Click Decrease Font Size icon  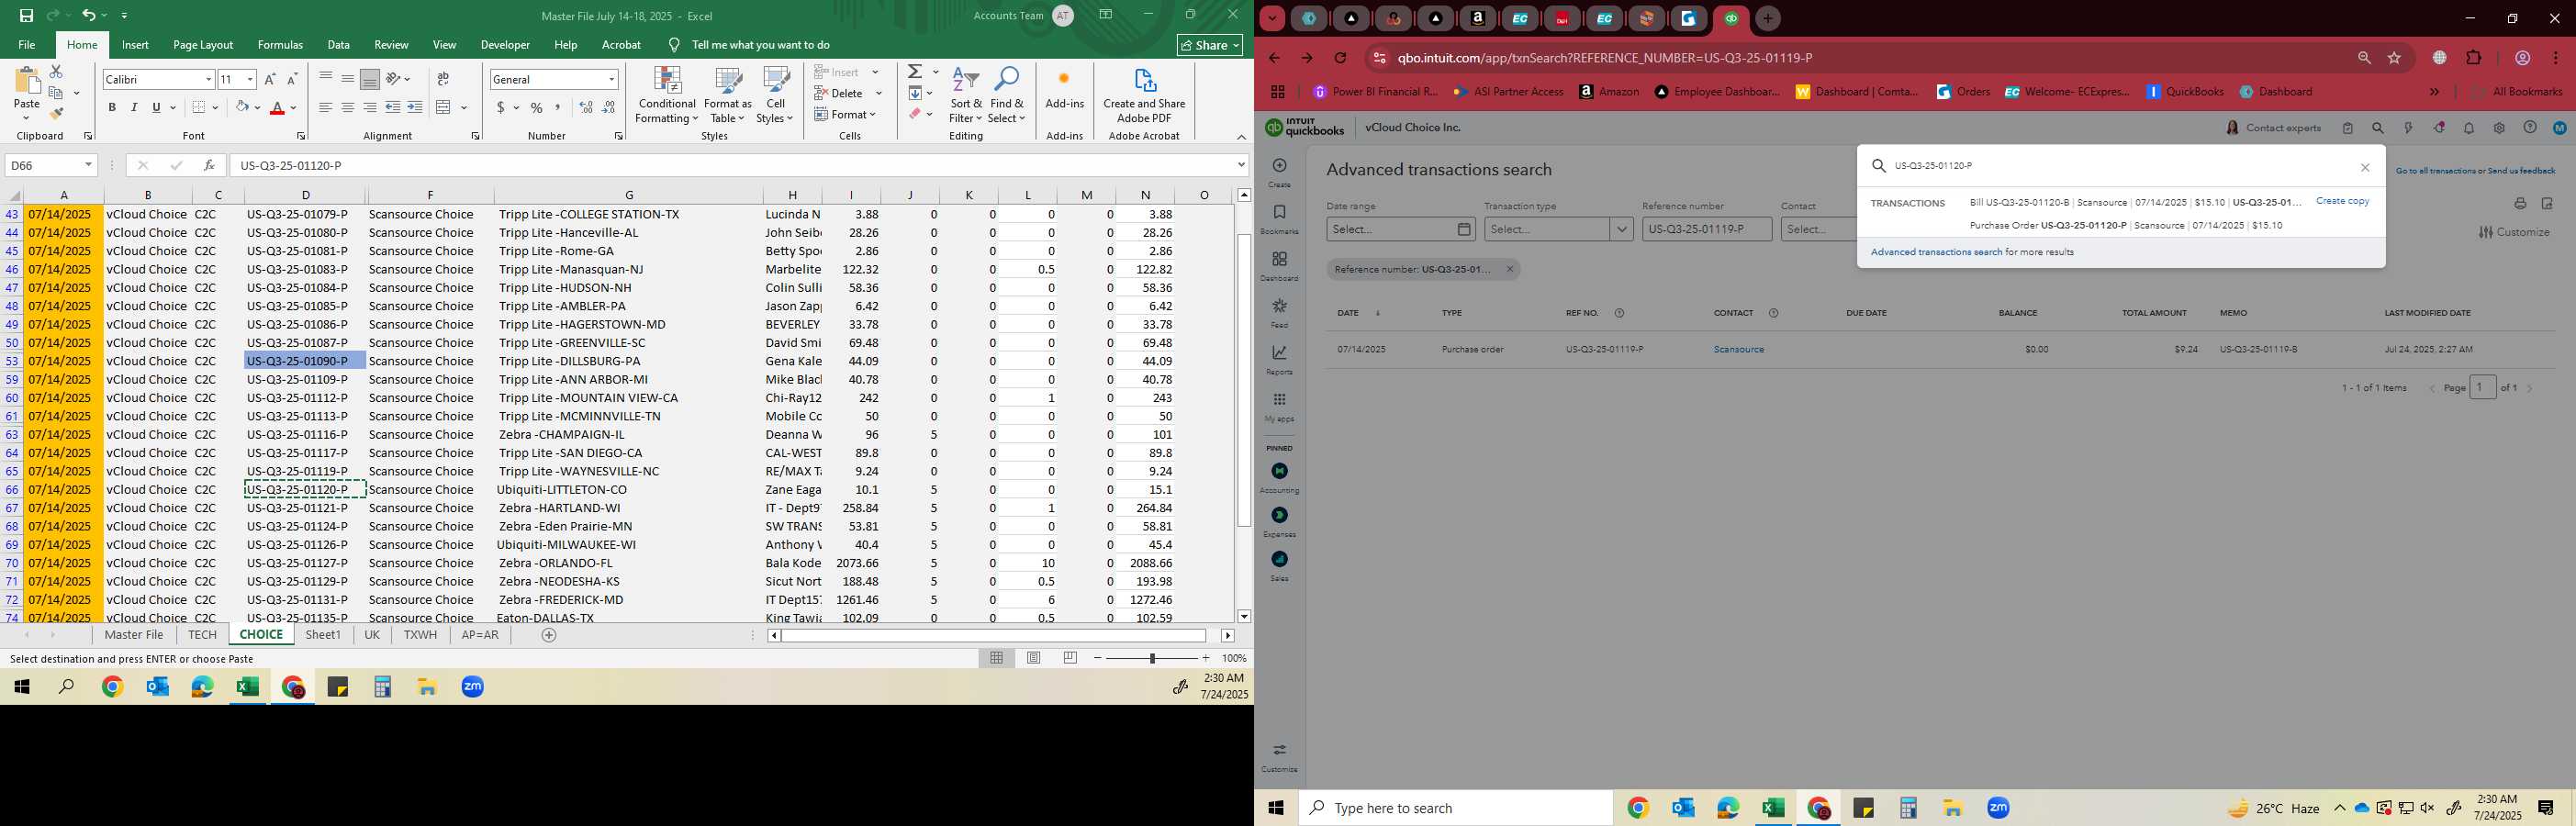(x=292, y=79)
